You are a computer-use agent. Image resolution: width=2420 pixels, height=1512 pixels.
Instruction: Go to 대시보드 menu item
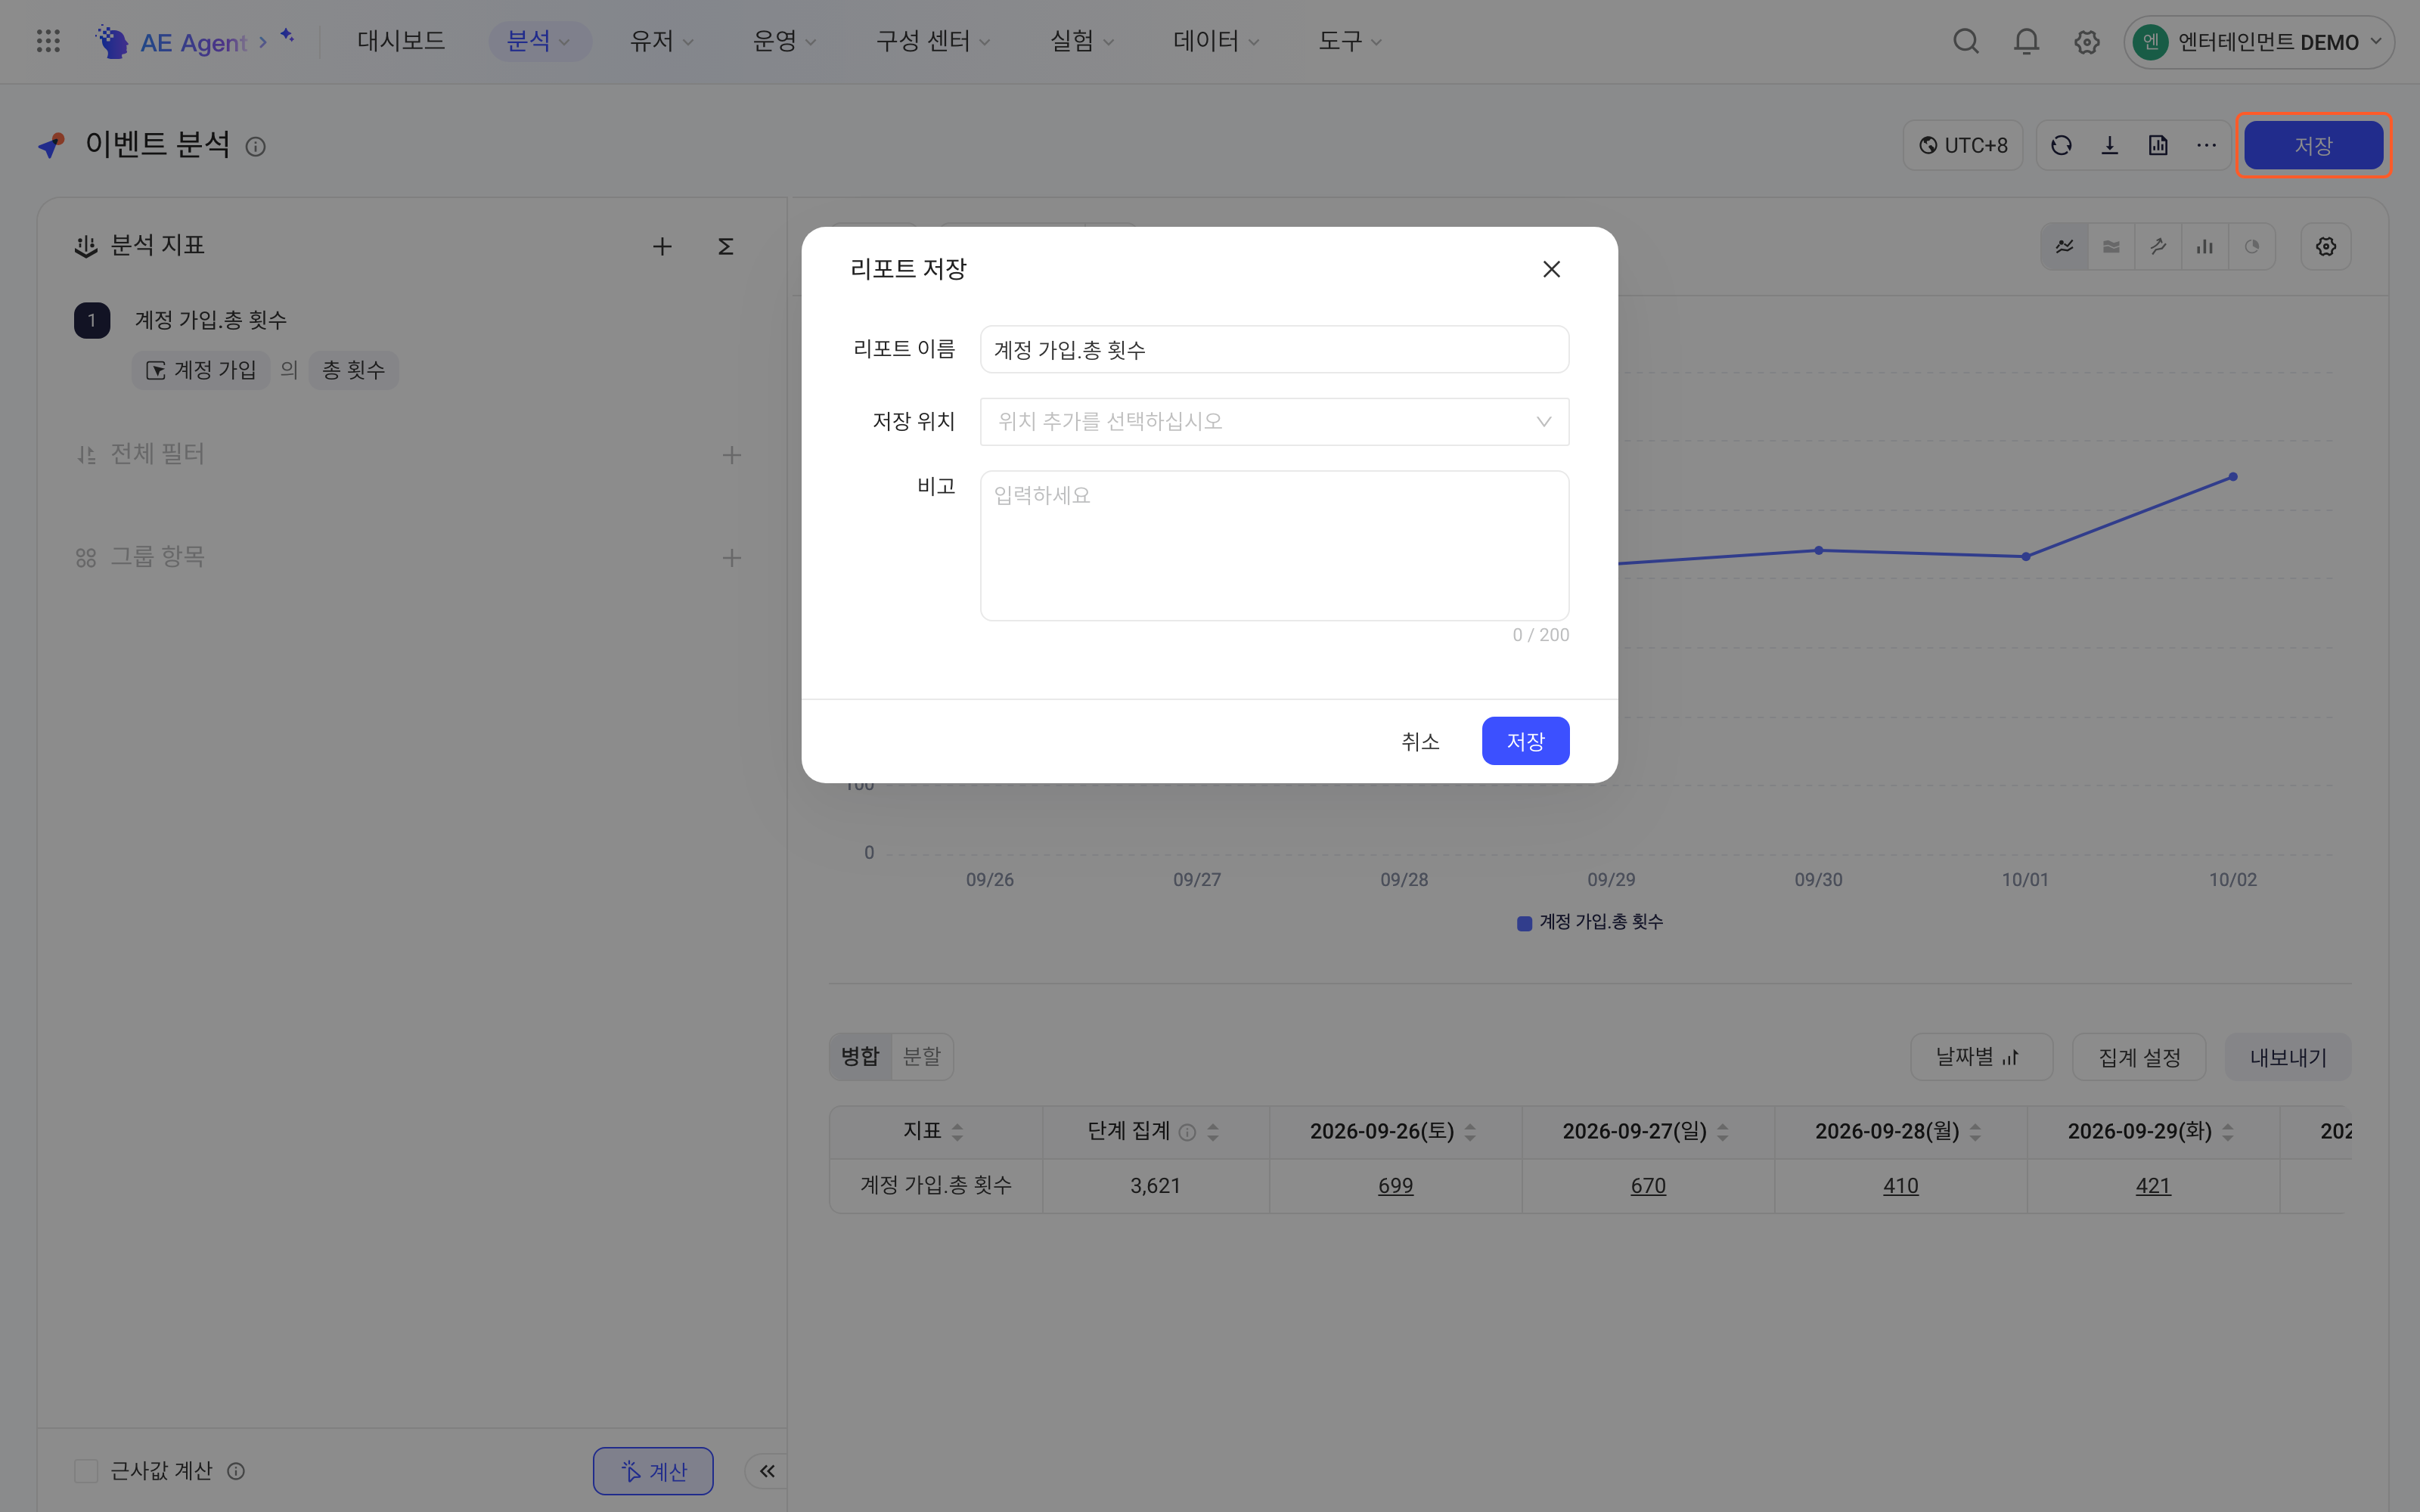[401, 41]
